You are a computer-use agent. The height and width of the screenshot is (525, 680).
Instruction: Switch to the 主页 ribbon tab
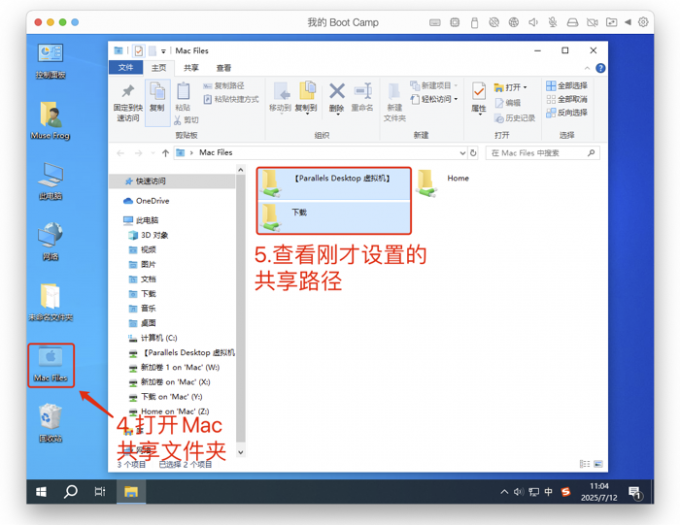pyautogui.click(x=159, y=68)
